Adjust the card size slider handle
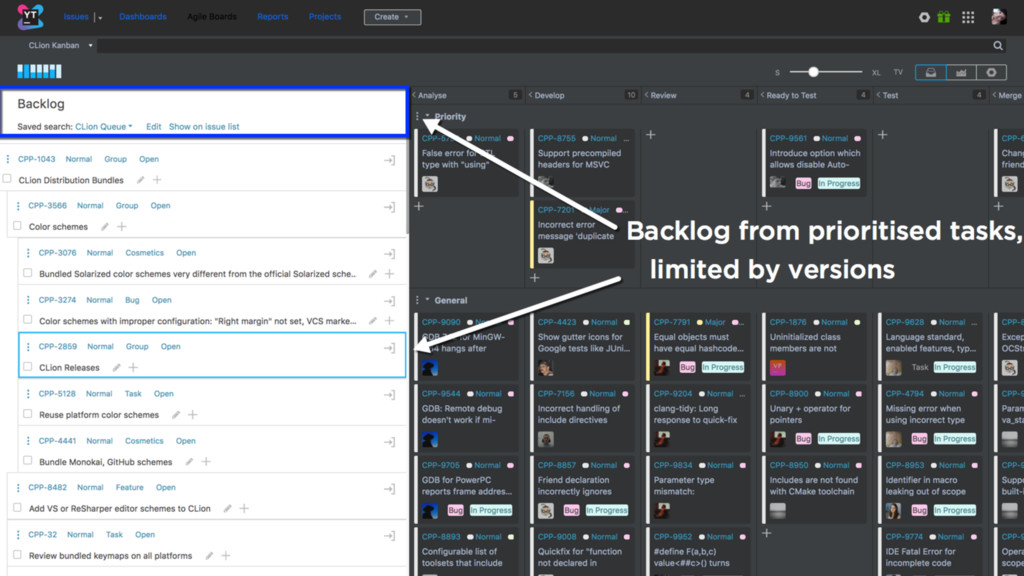Image resolution: width=1024 pixels, height=576 pixels. coord(813,72)
